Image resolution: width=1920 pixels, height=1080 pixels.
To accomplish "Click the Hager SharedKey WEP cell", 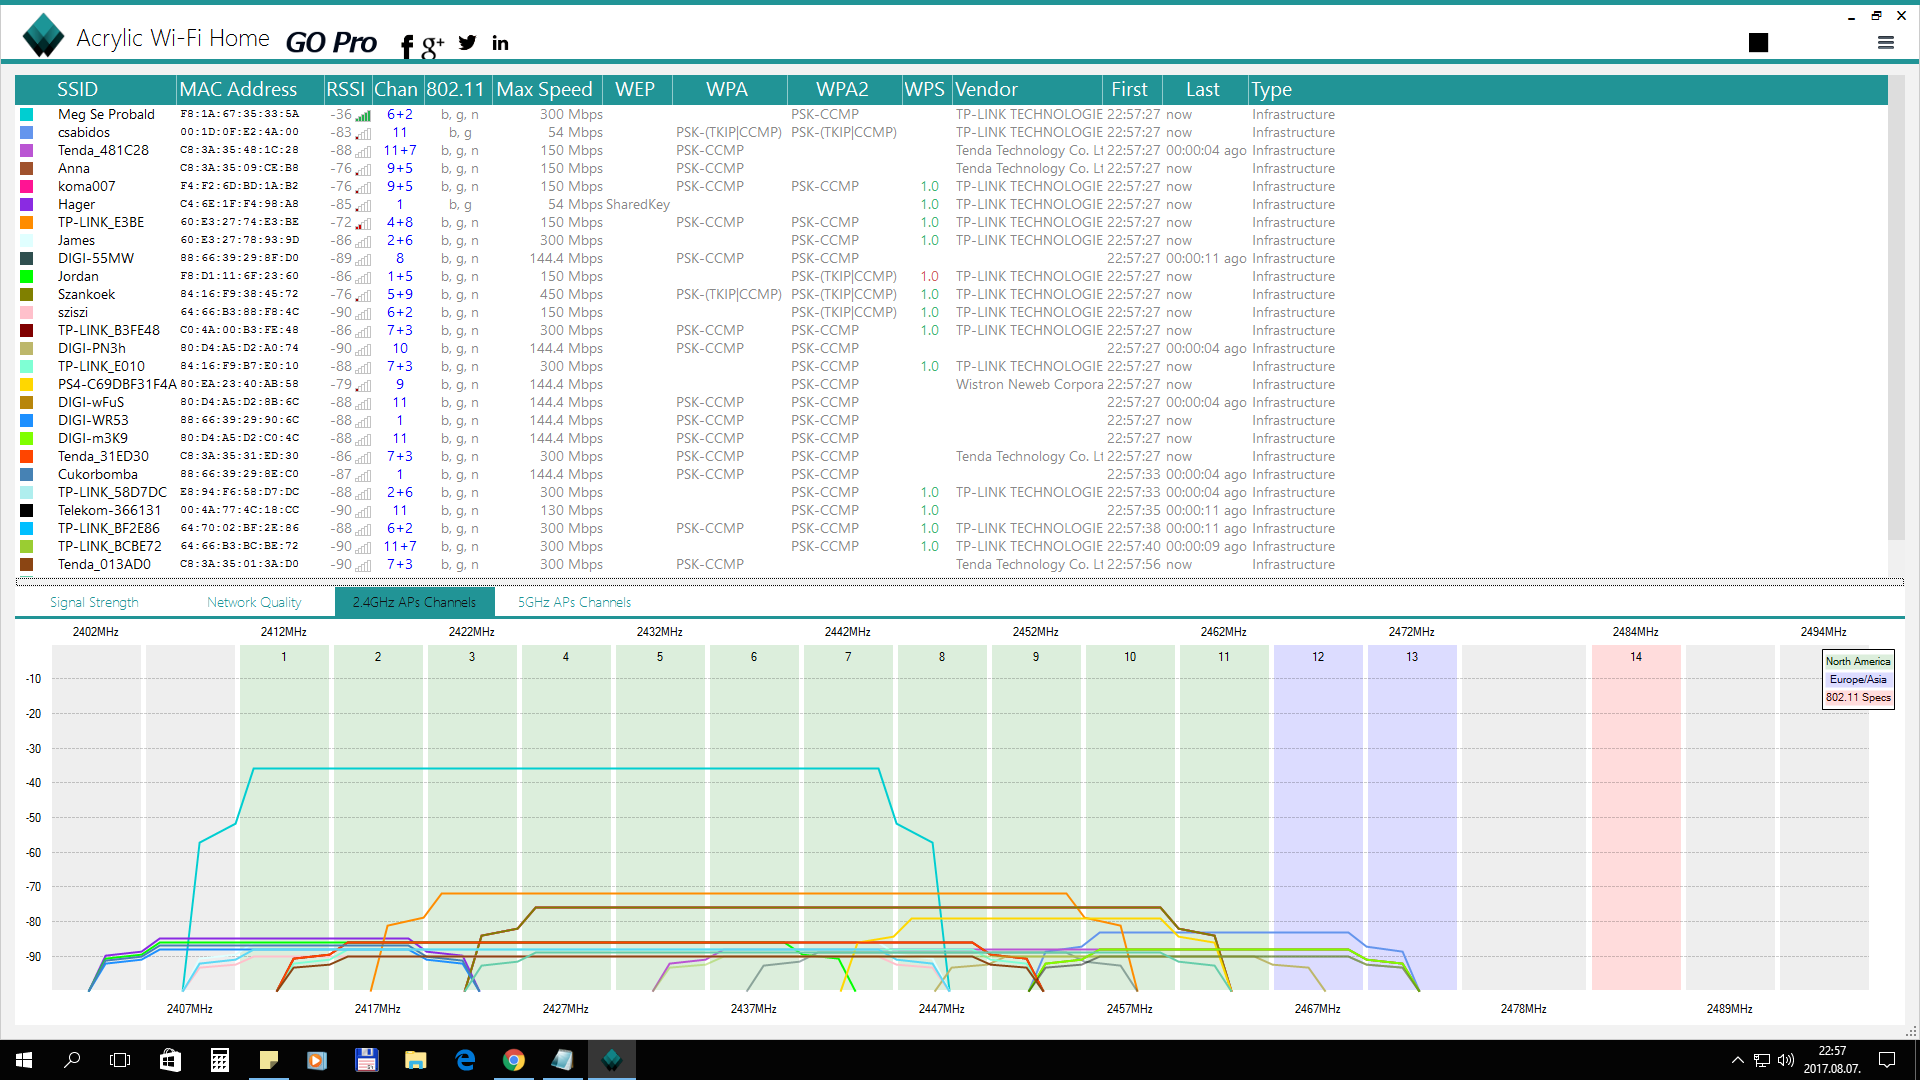I will coord(638,205).
